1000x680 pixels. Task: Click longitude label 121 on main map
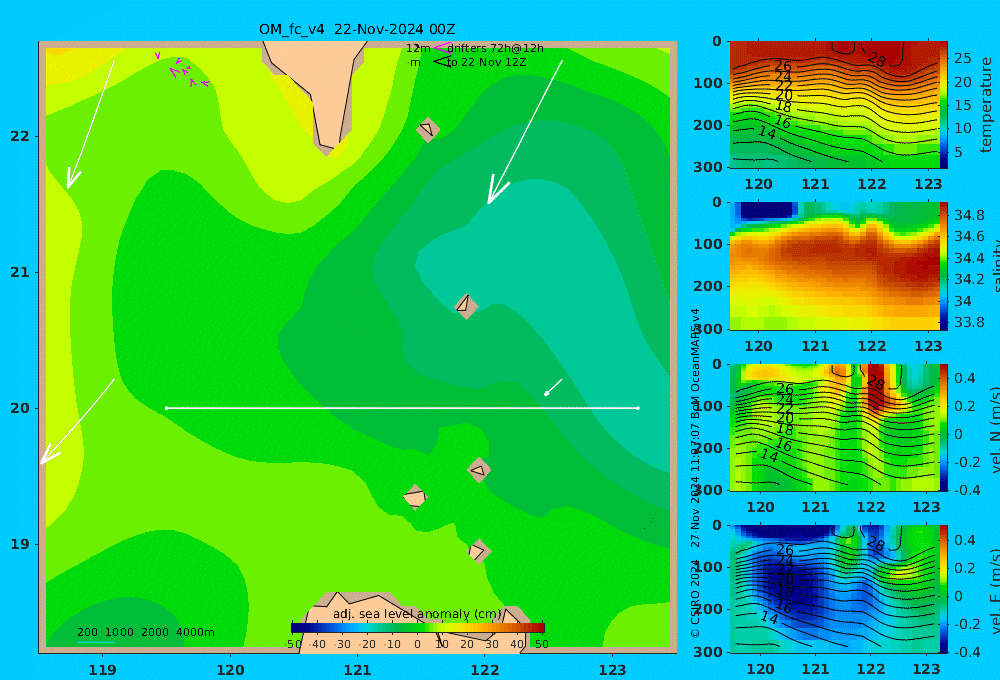coord(357,670)
